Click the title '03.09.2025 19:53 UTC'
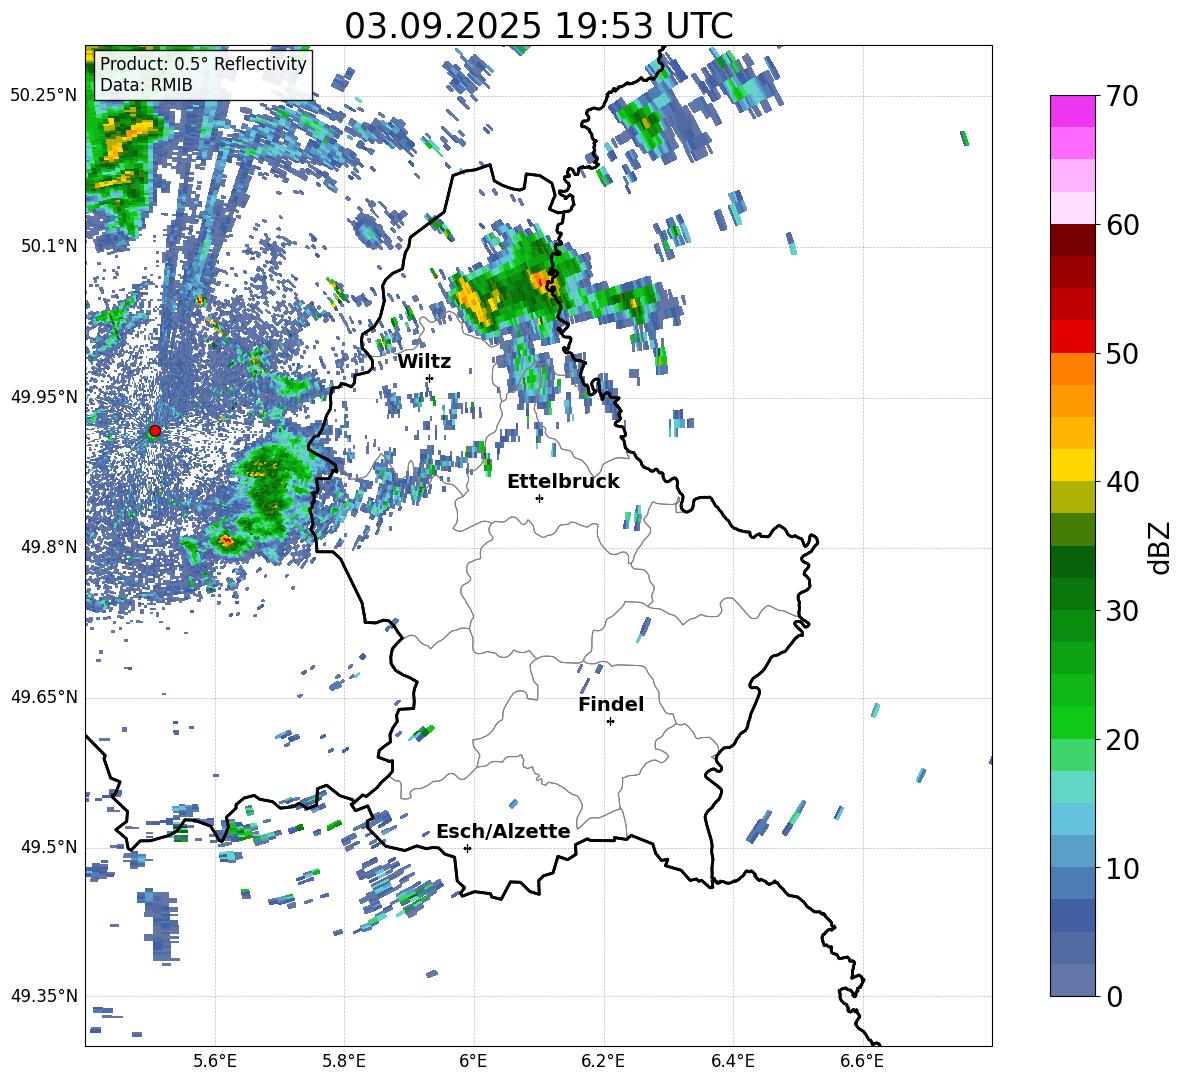Viewport: 1184px width, 1081px height. click(x=539, y=26)
